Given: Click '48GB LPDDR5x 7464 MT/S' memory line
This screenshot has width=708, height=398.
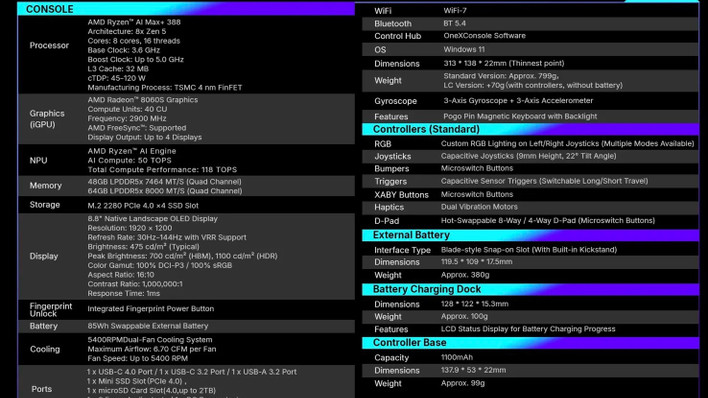Looking at the screenshot, I should point(164,182).
